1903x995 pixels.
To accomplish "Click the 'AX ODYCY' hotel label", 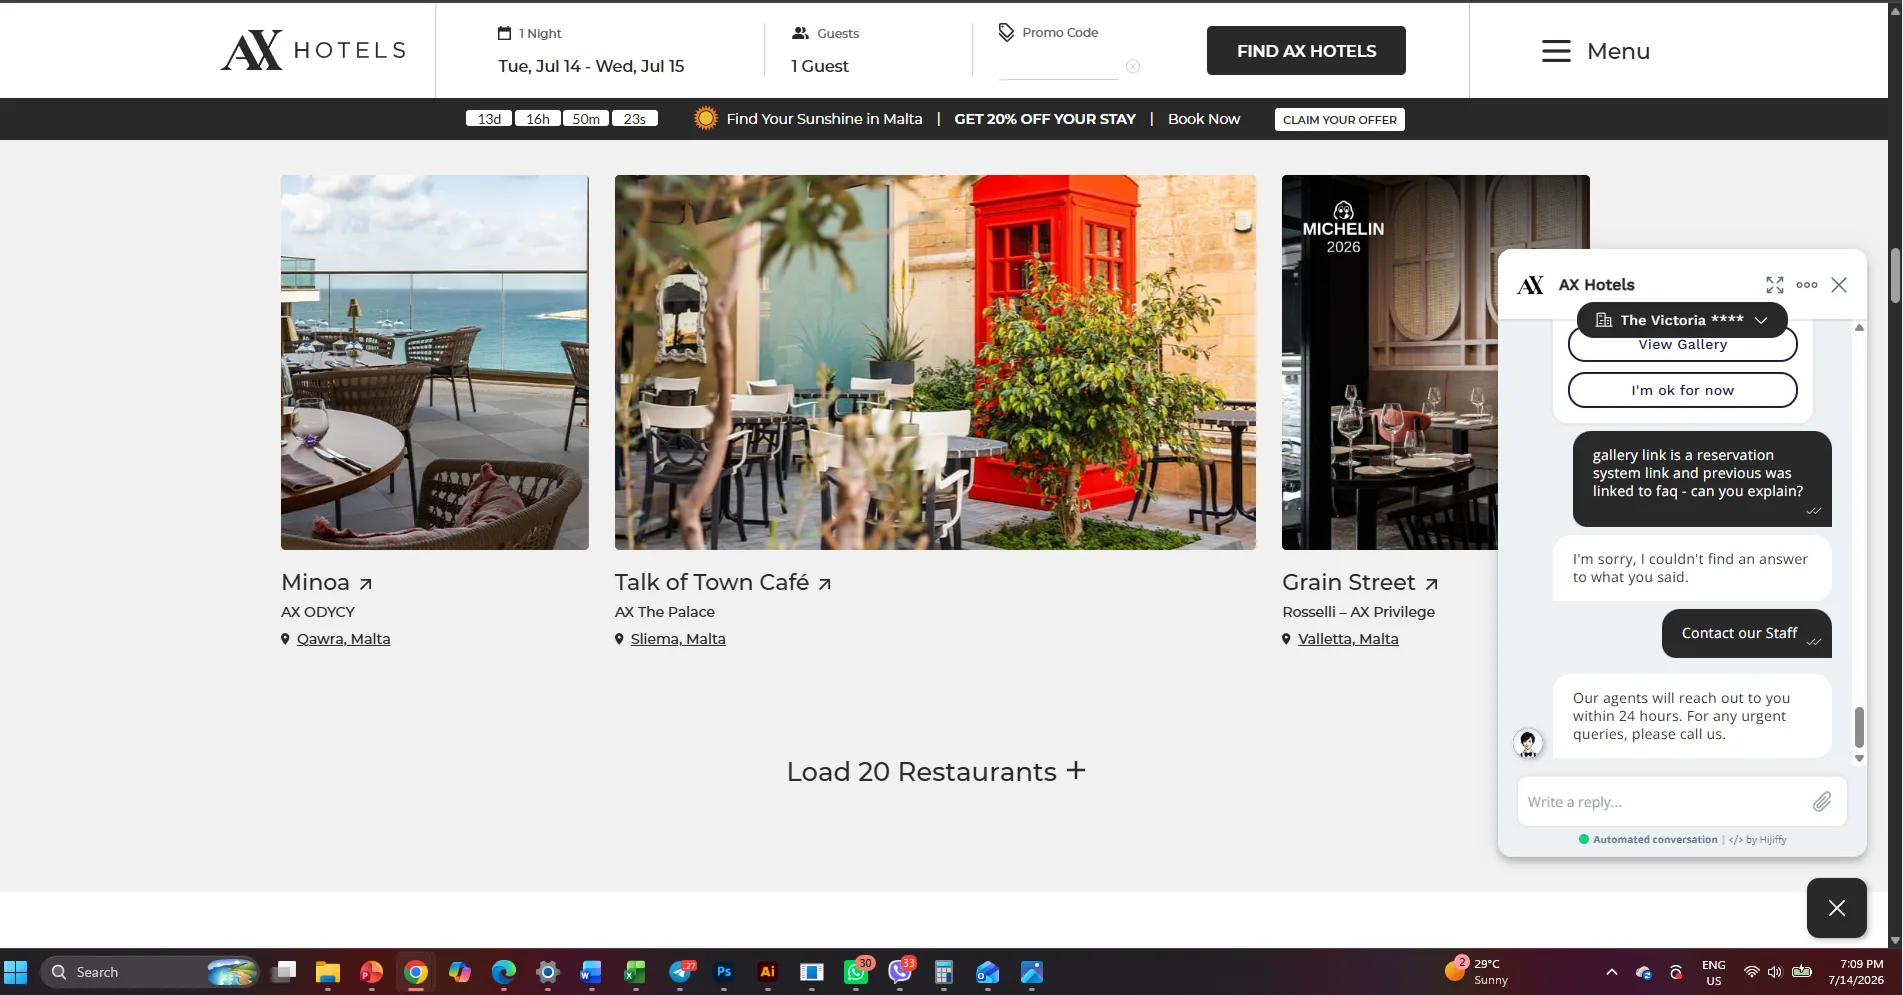I will (318, 612).
